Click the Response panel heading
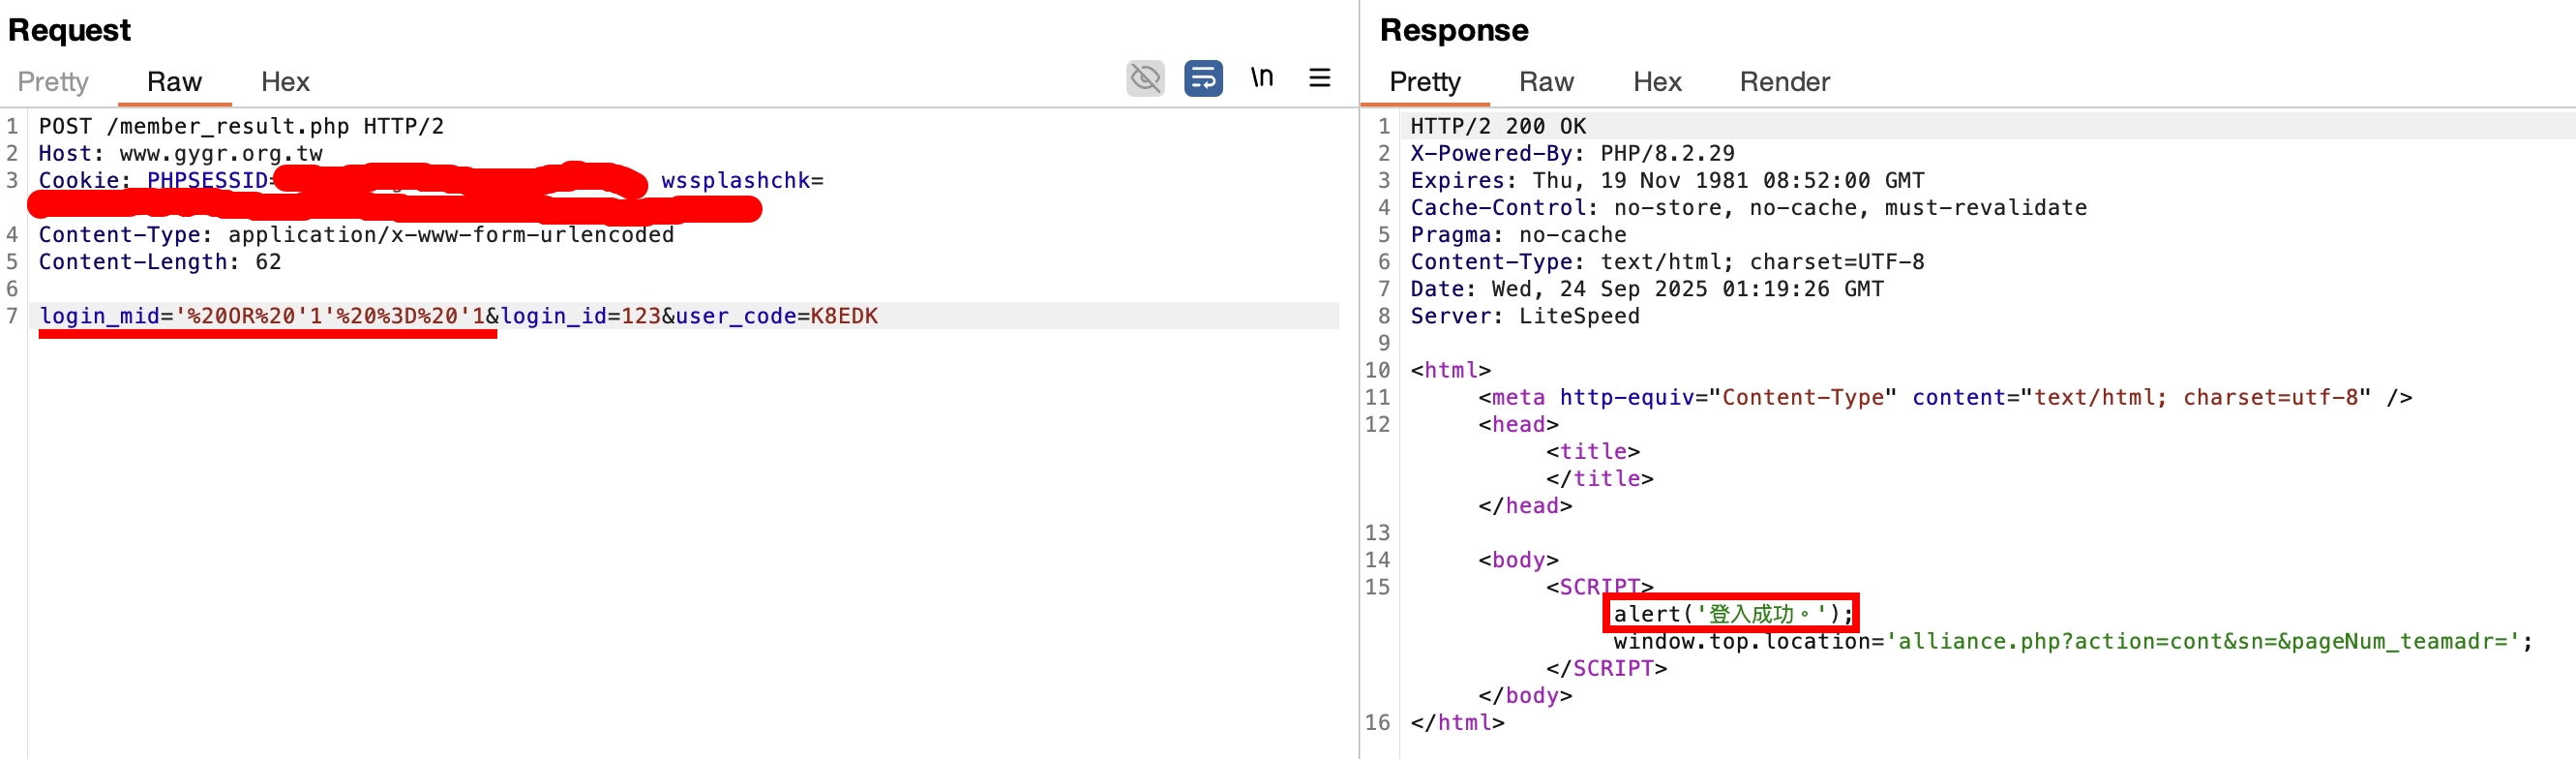Image resolution: width=2576 pixels, height=759 pixels. (x=1454, y=30)
